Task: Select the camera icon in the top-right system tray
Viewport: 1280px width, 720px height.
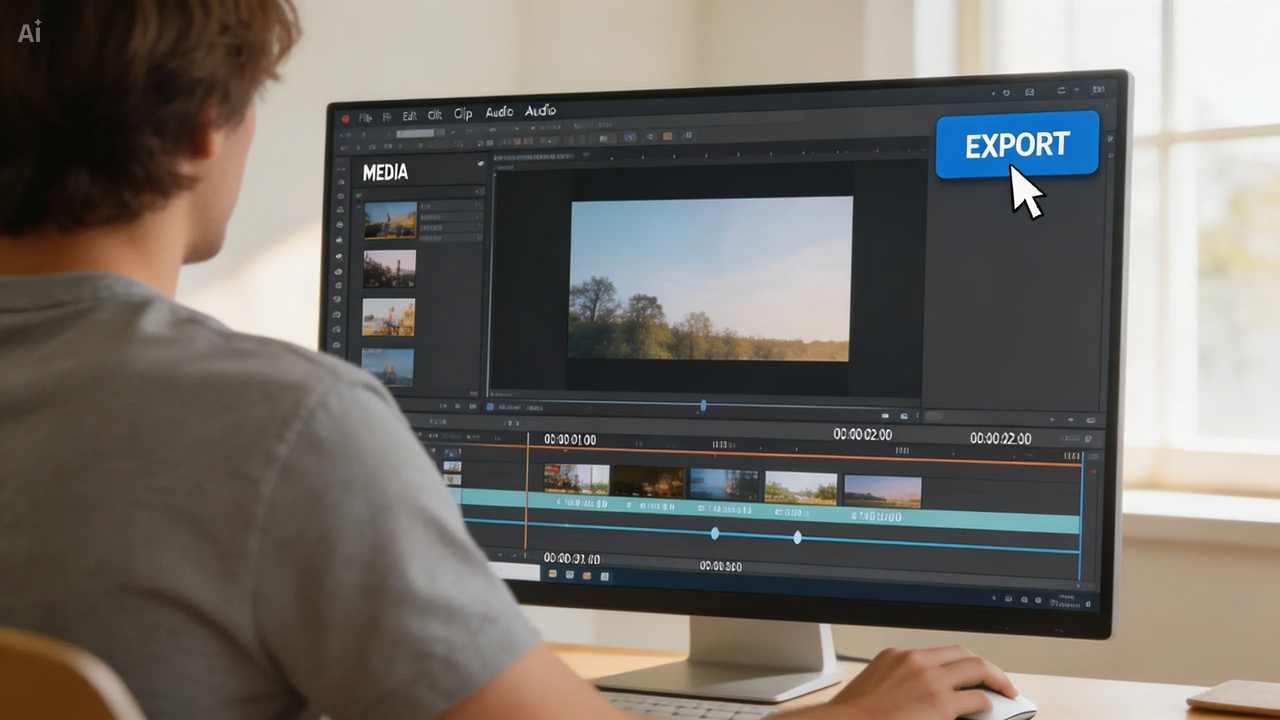Action: click(1029, 92)
